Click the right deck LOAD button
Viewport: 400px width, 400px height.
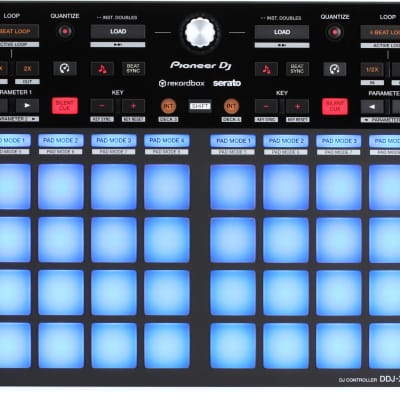[x=282, y=32]
